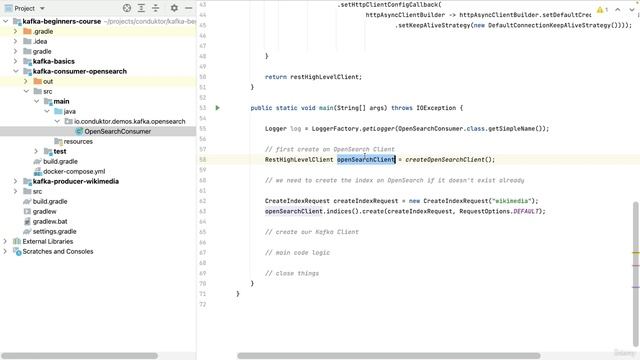640x360 pixels.
Task: Click the yellow warning stripe marker
Action: tap(636, 253)
